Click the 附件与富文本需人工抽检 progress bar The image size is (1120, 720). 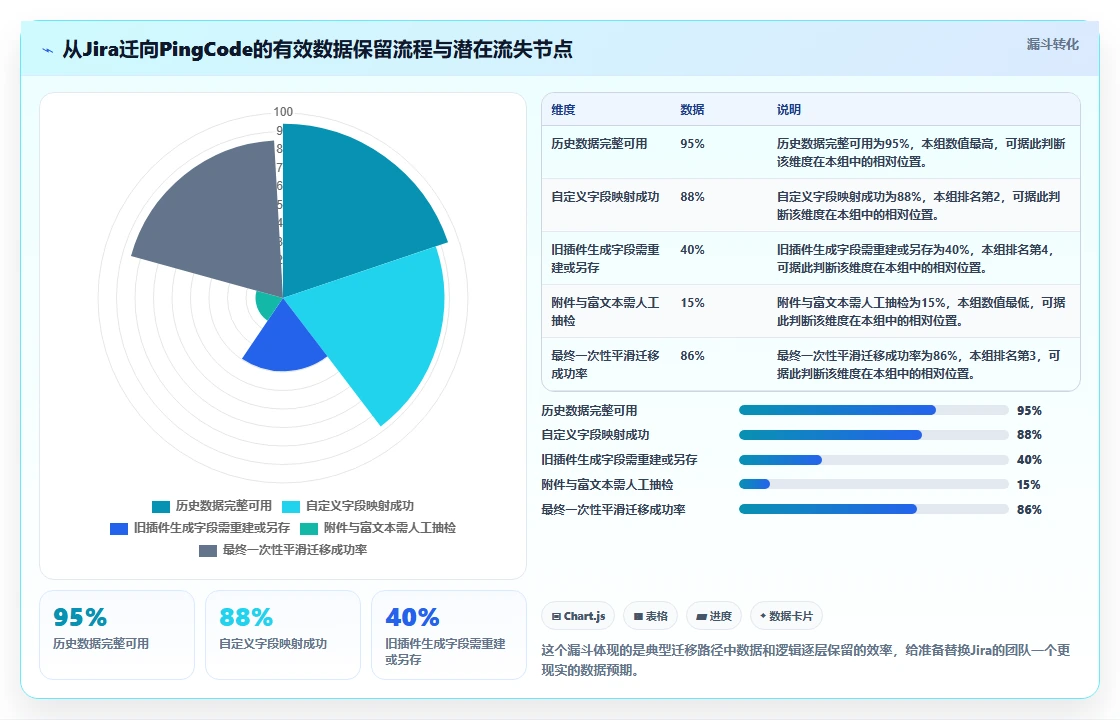click(874, 484)
